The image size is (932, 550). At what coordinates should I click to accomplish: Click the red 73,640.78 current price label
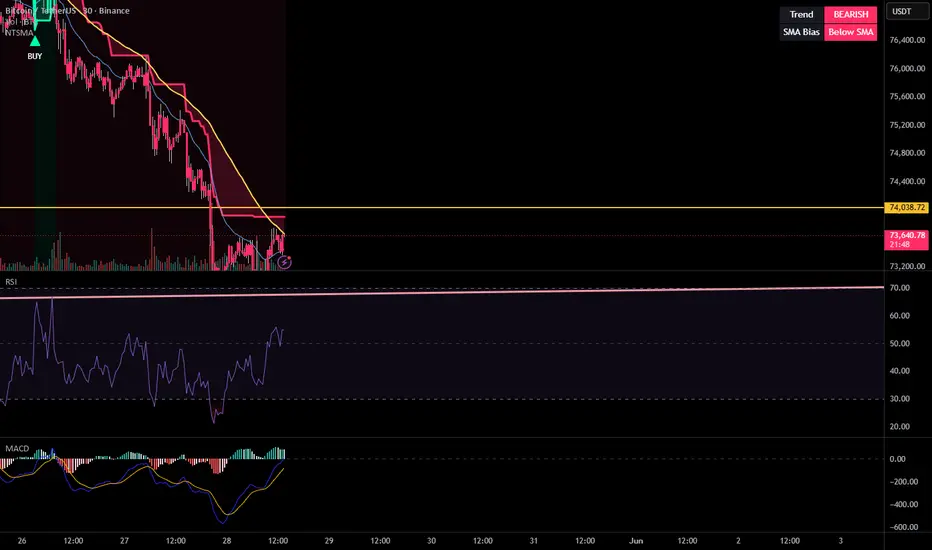[x=907, y=240]
